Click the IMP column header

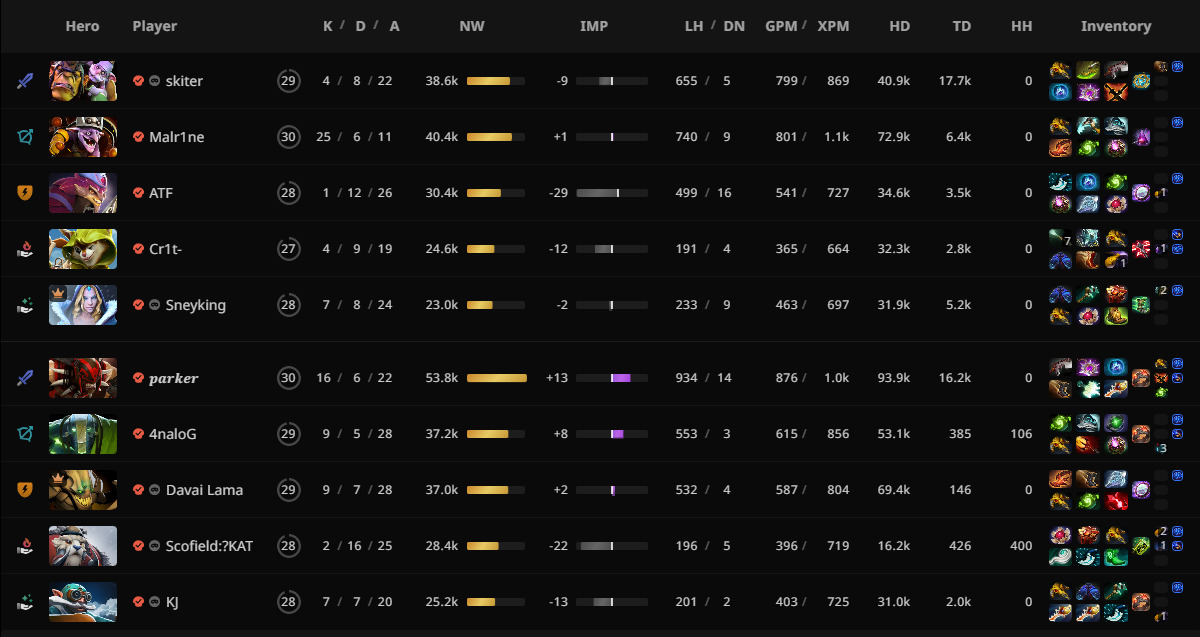tap(594, 27)
